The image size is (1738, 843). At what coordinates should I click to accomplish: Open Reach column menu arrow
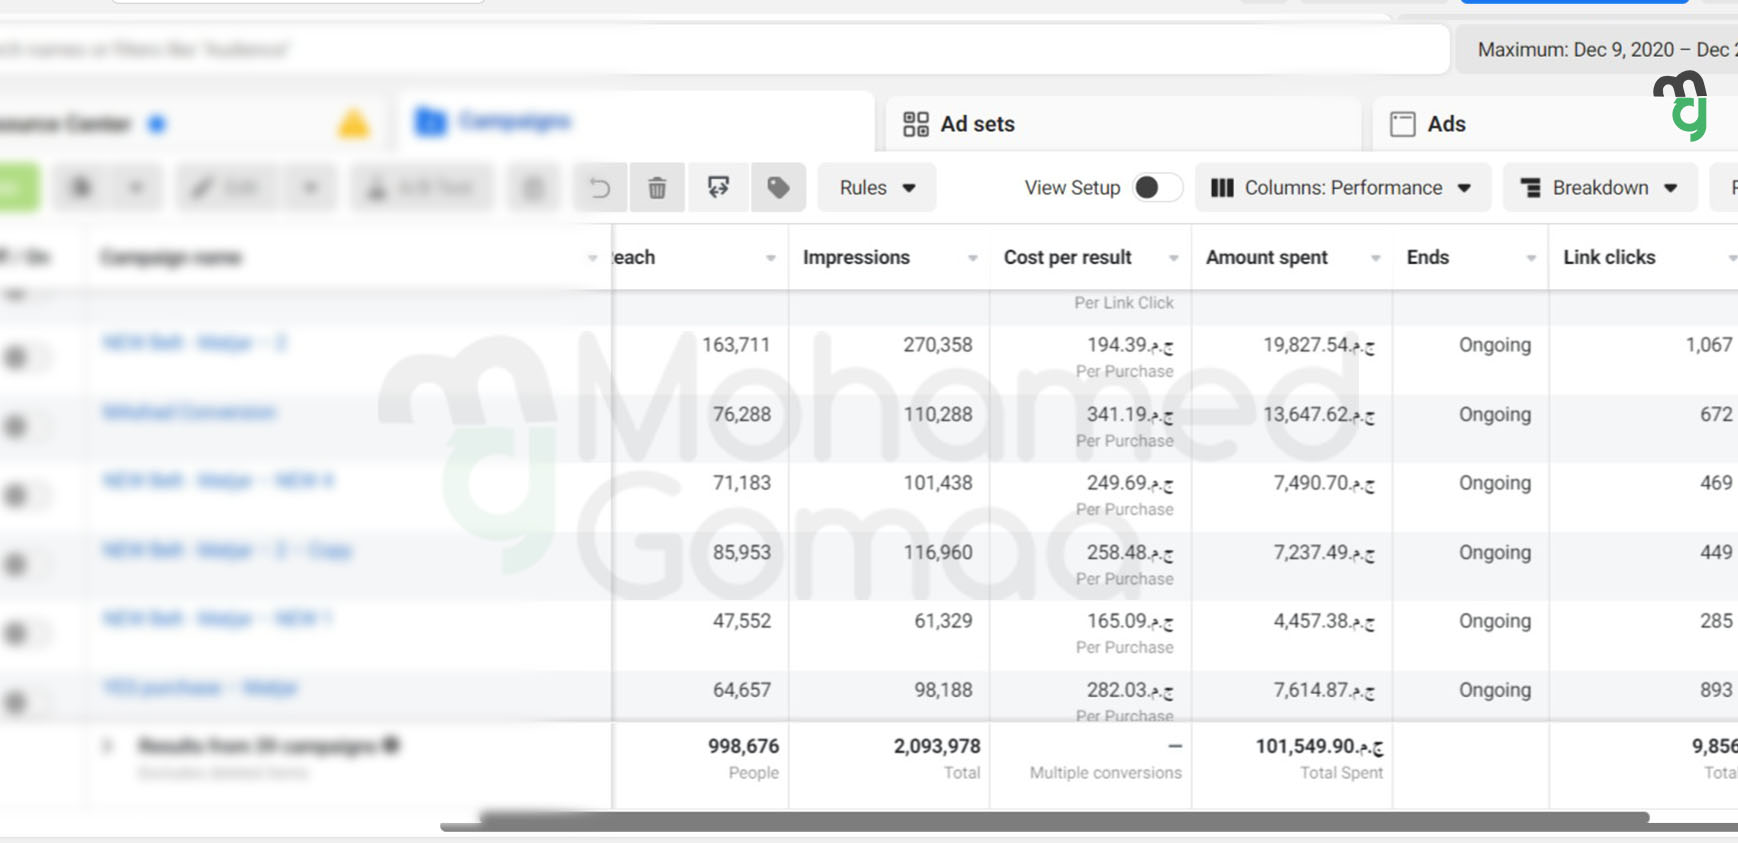tap(770, 258)
